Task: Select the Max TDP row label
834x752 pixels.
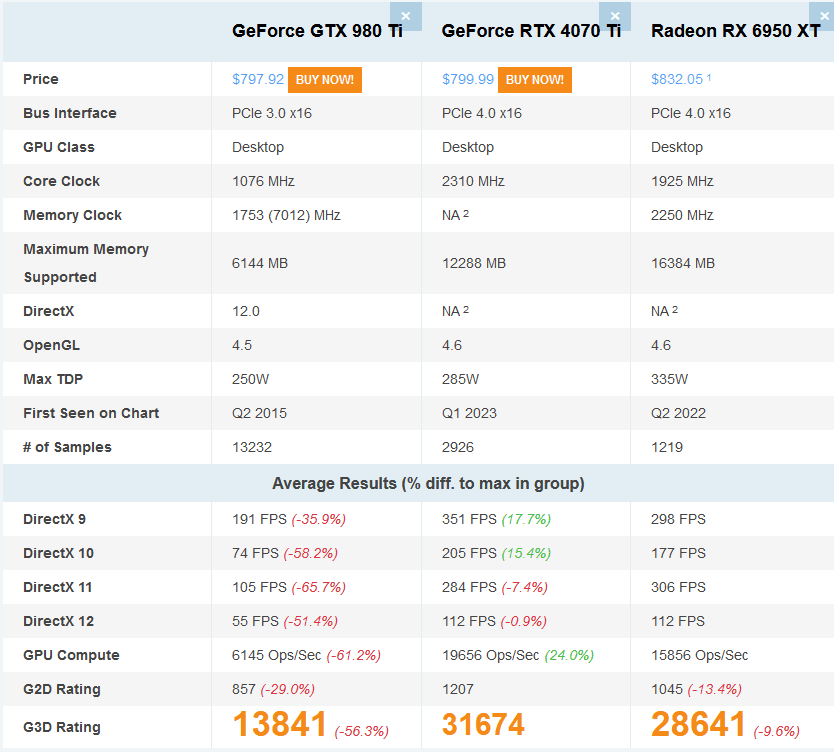Action: pos(53,379)
